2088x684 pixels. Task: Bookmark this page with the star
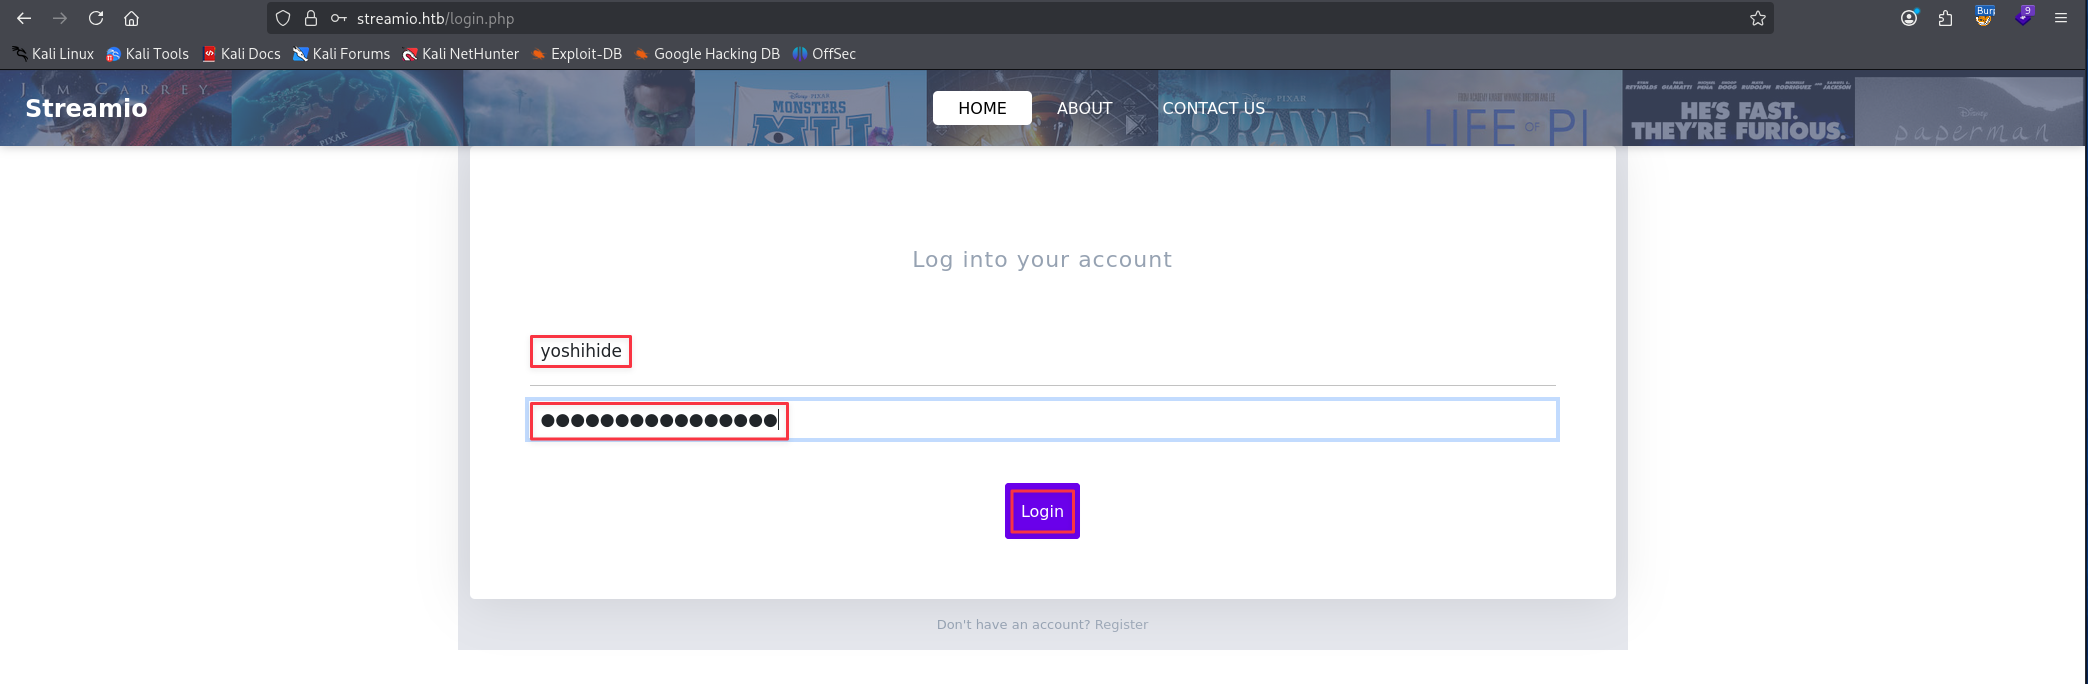click(1758, 18)
